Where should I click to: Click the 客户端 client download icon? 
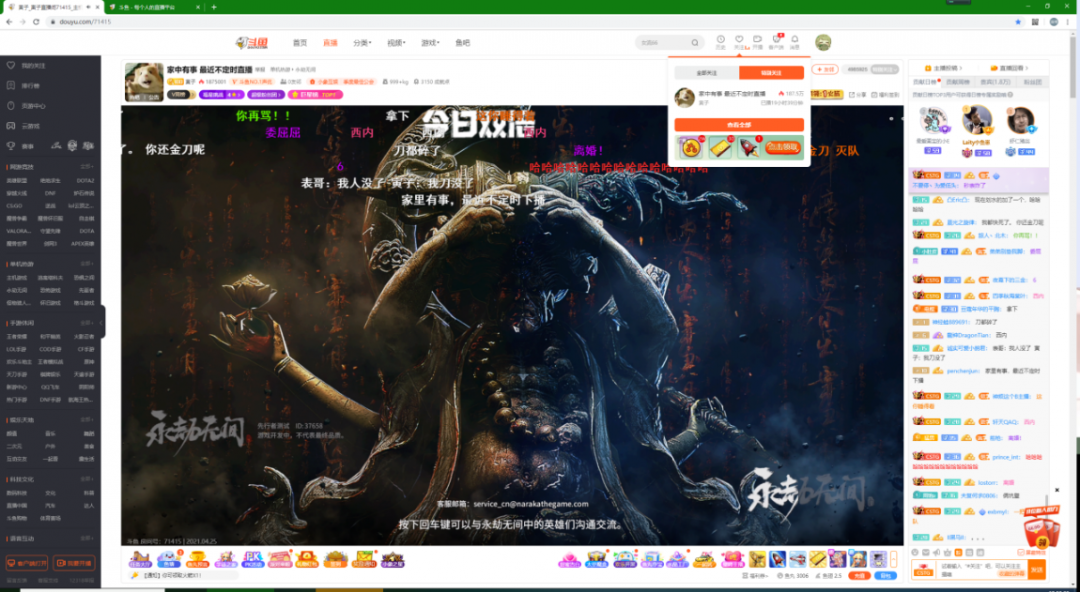click(x=776, y=40)
